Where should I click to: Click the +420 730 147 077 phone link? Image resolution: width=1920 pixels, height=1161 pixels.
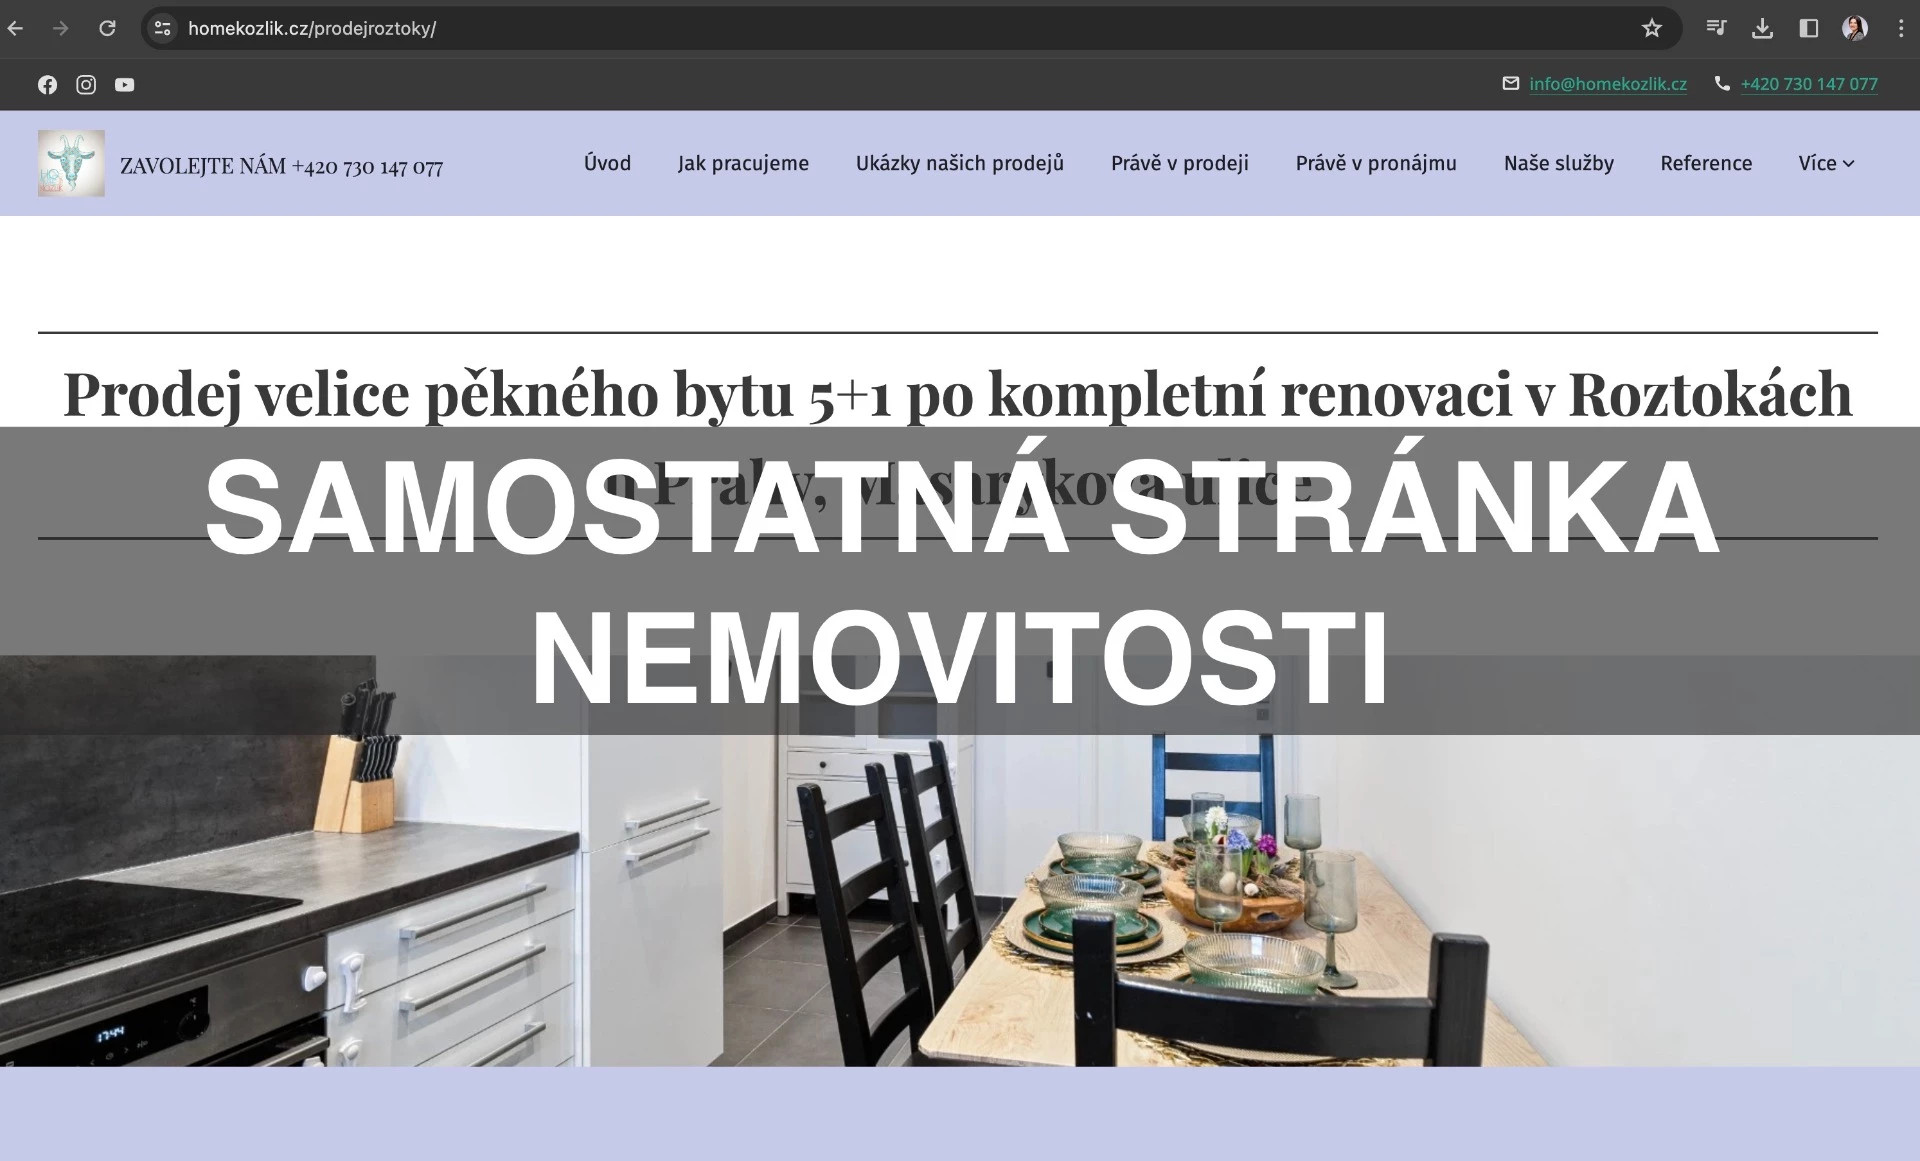coord(1808,84)
